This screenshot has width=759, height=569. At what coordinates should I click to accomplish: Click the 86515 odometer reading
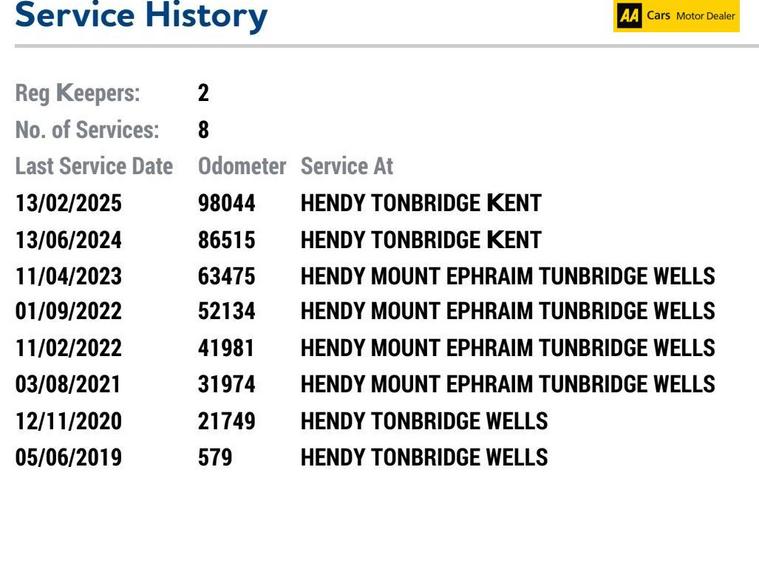(x=227, y=240)
